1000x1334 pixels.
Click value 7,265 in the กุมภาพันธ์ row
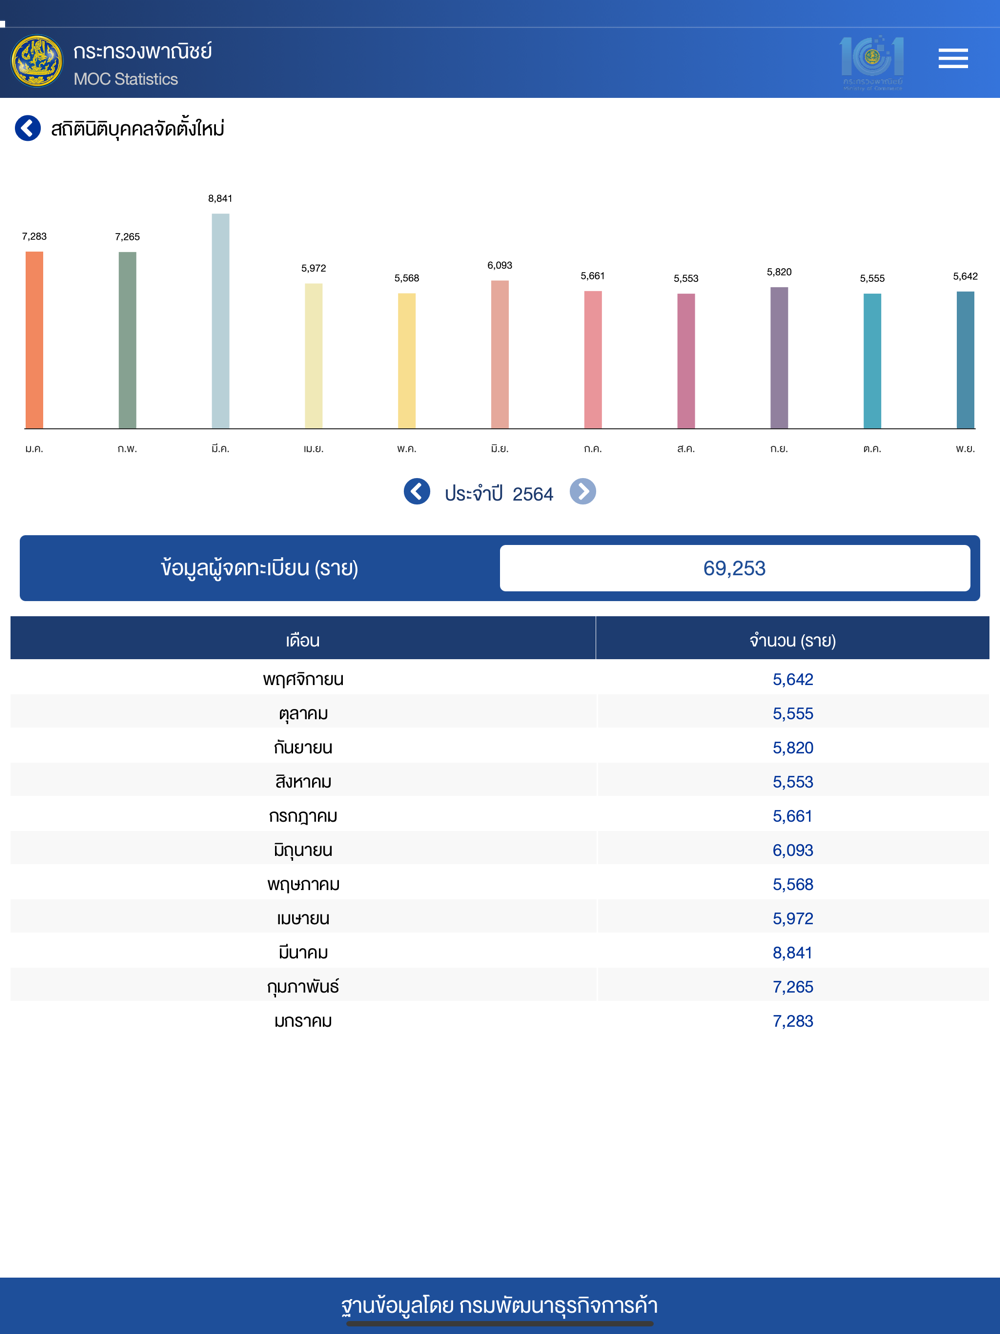[793, 986]
